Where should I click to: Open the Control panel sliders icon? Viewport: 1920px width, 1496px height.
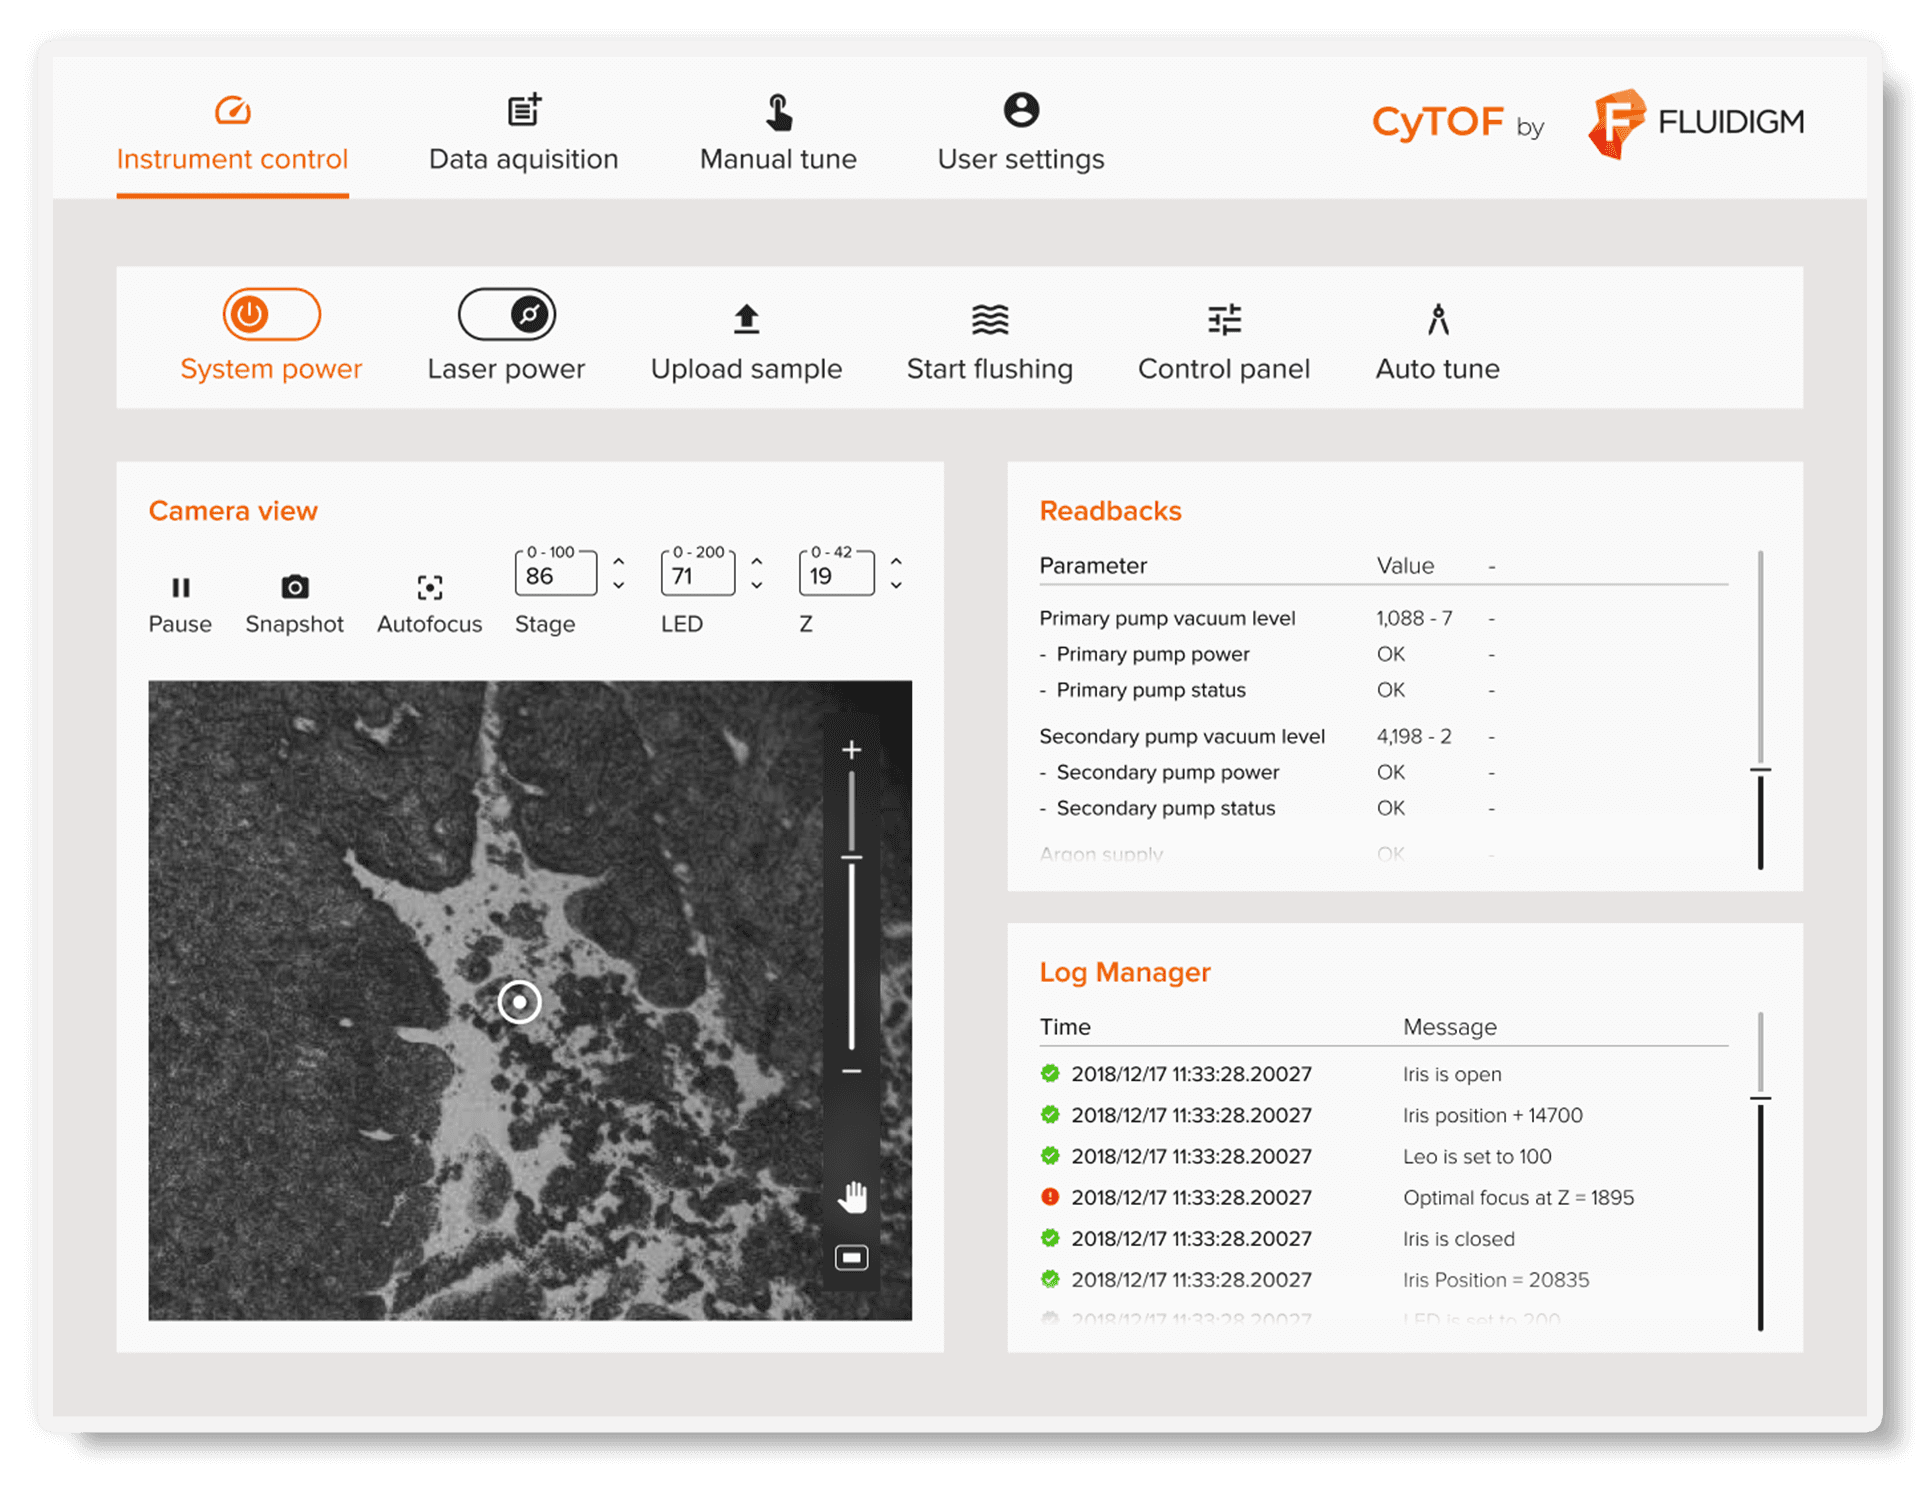click(1223, 319)
